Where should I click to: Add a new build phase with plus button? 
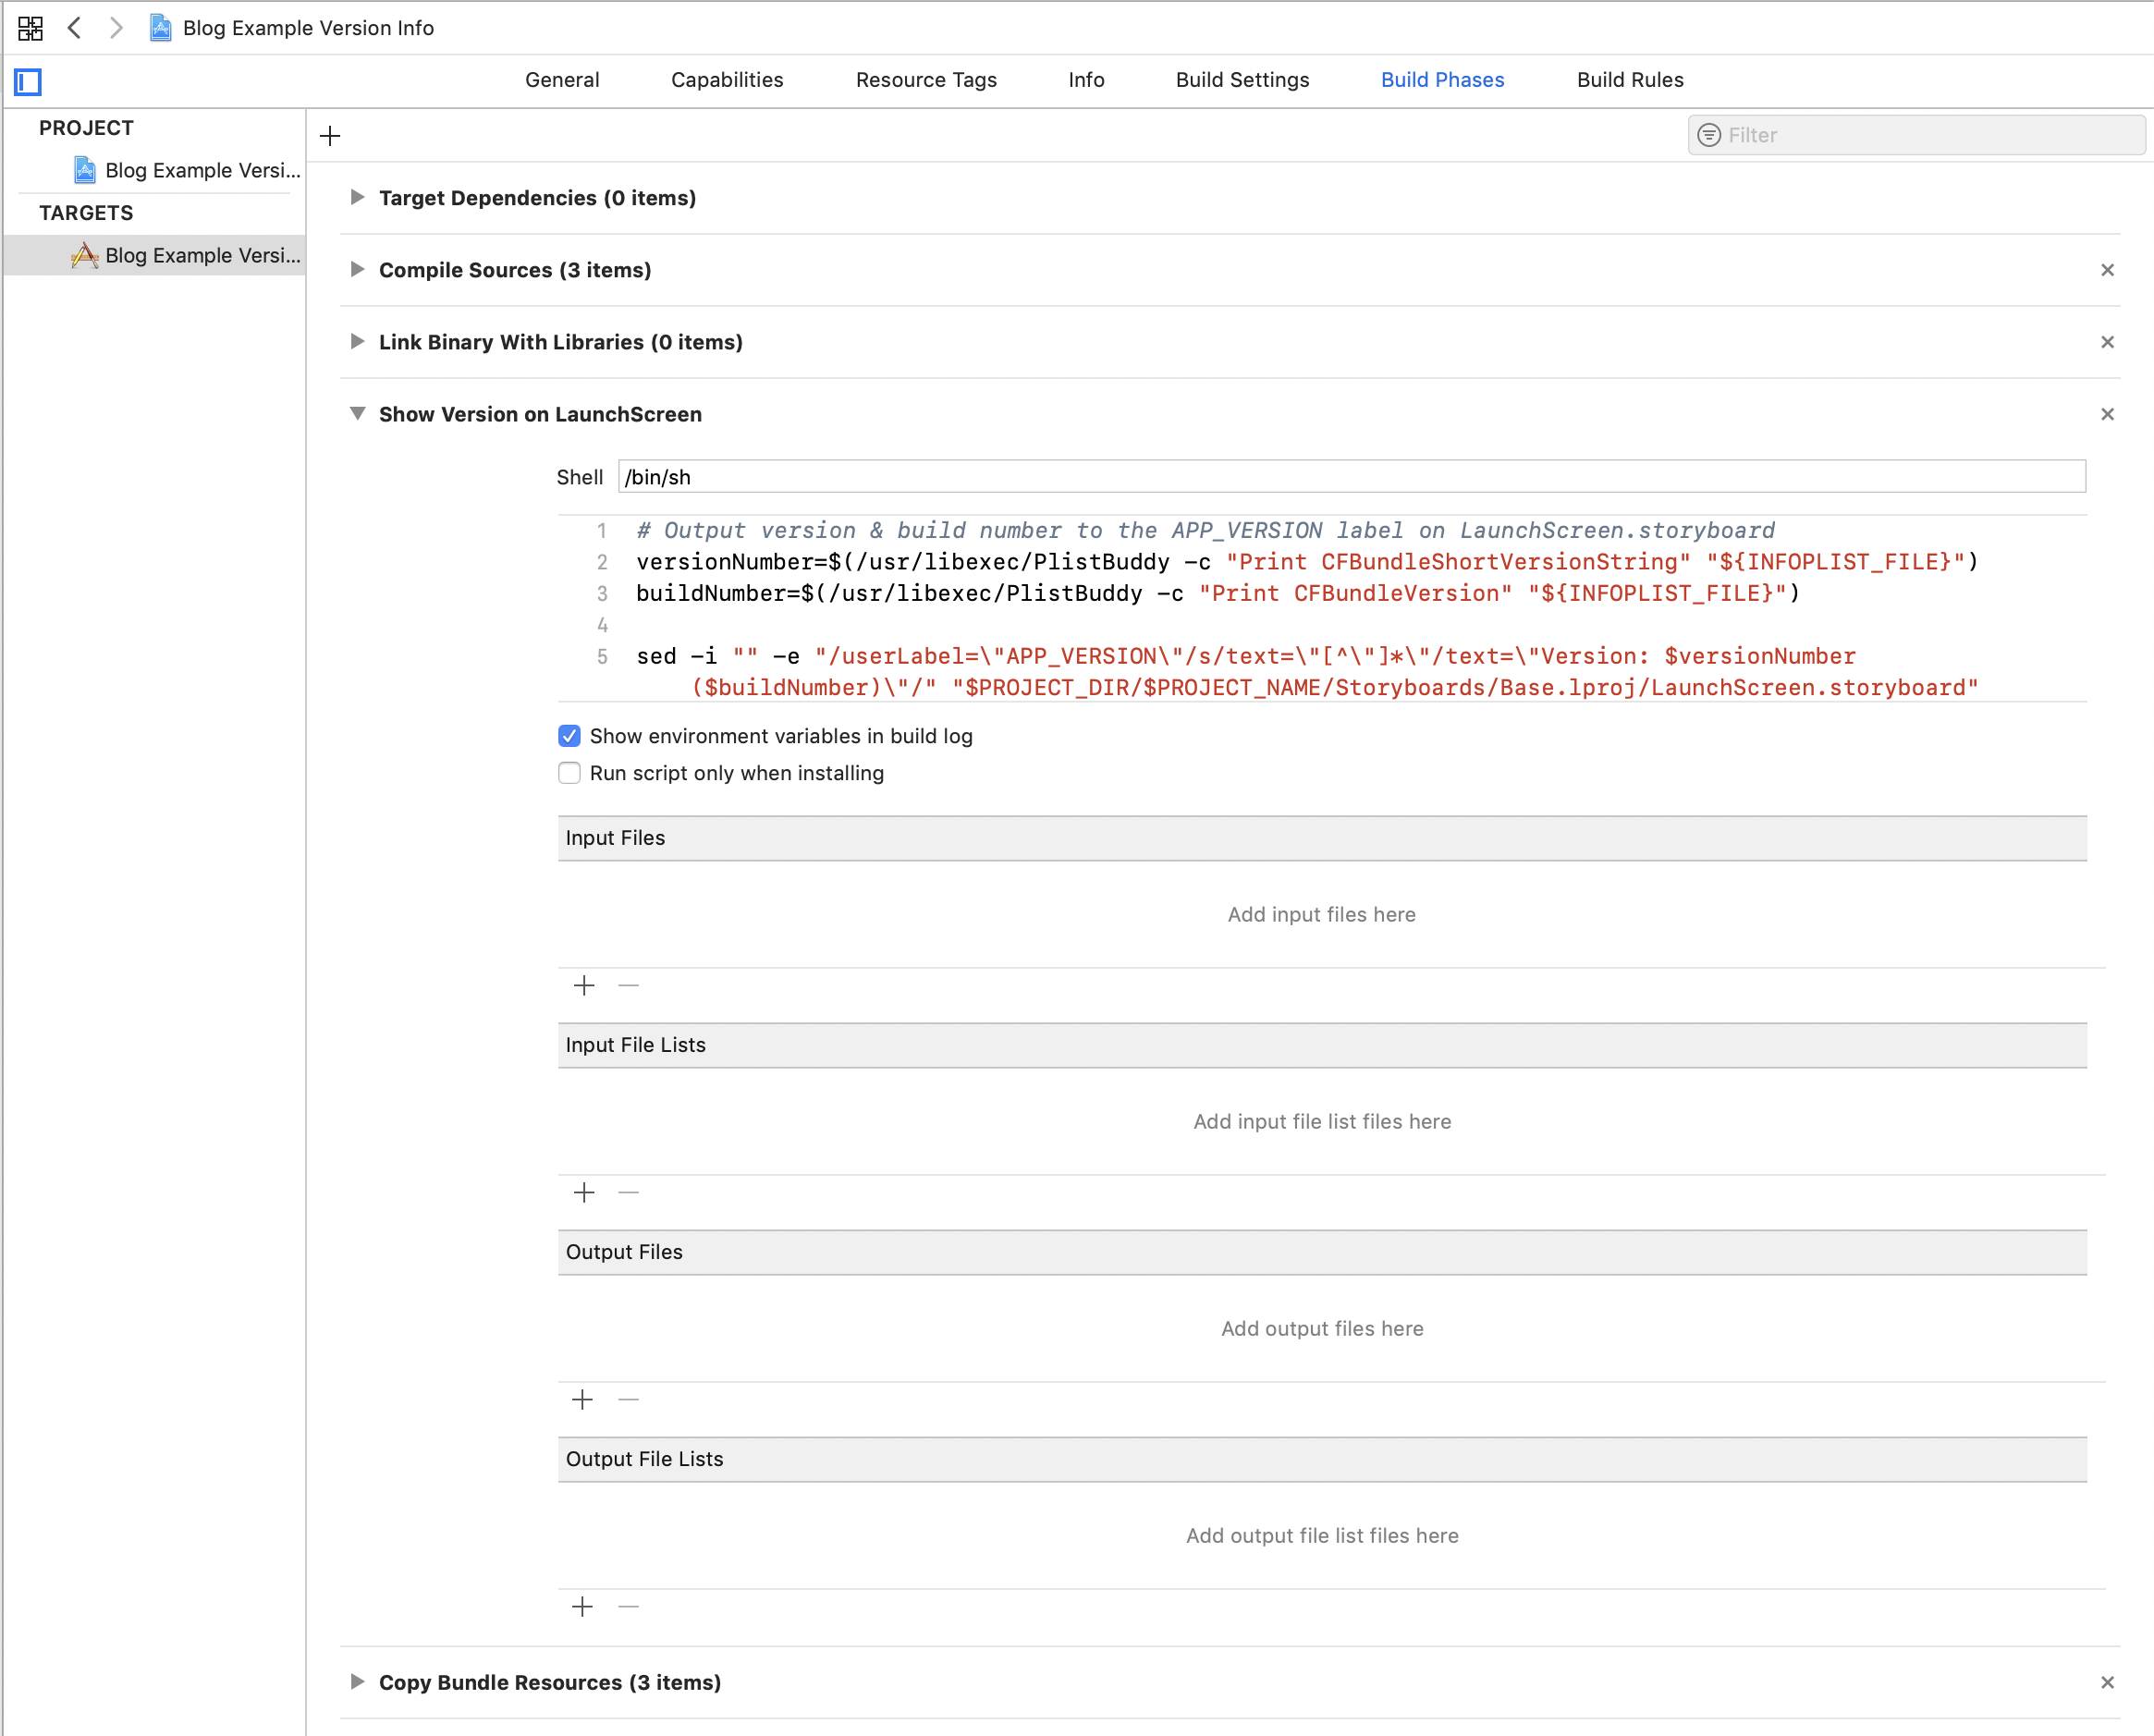click(330, 135)
